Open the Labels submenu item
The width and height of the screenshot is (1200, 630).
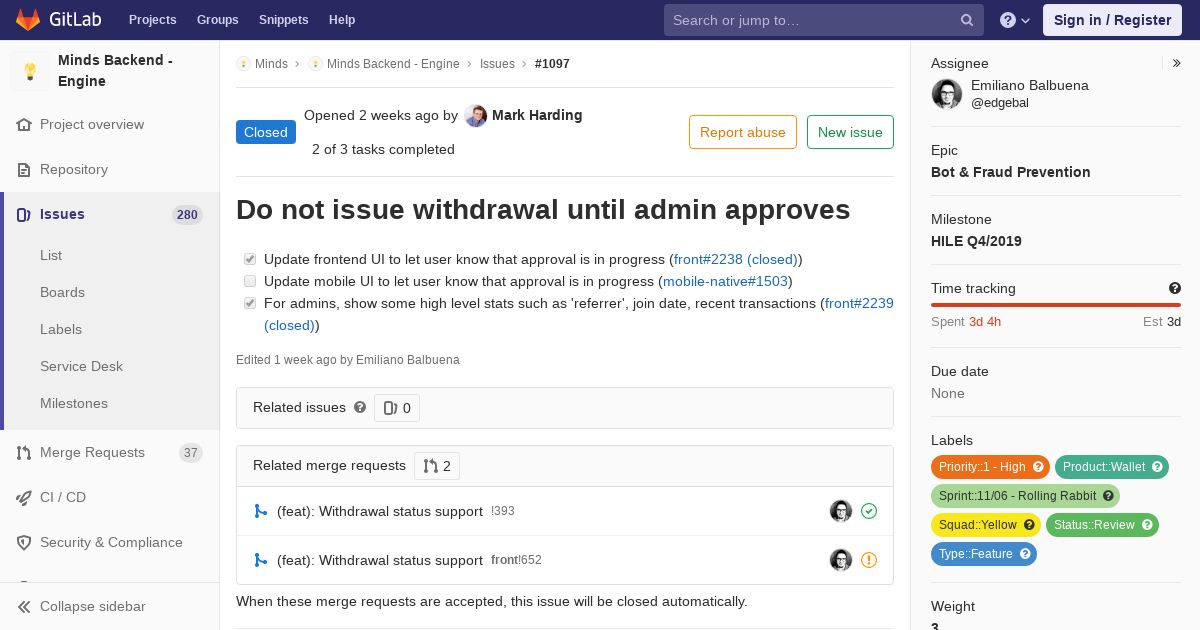61,330
